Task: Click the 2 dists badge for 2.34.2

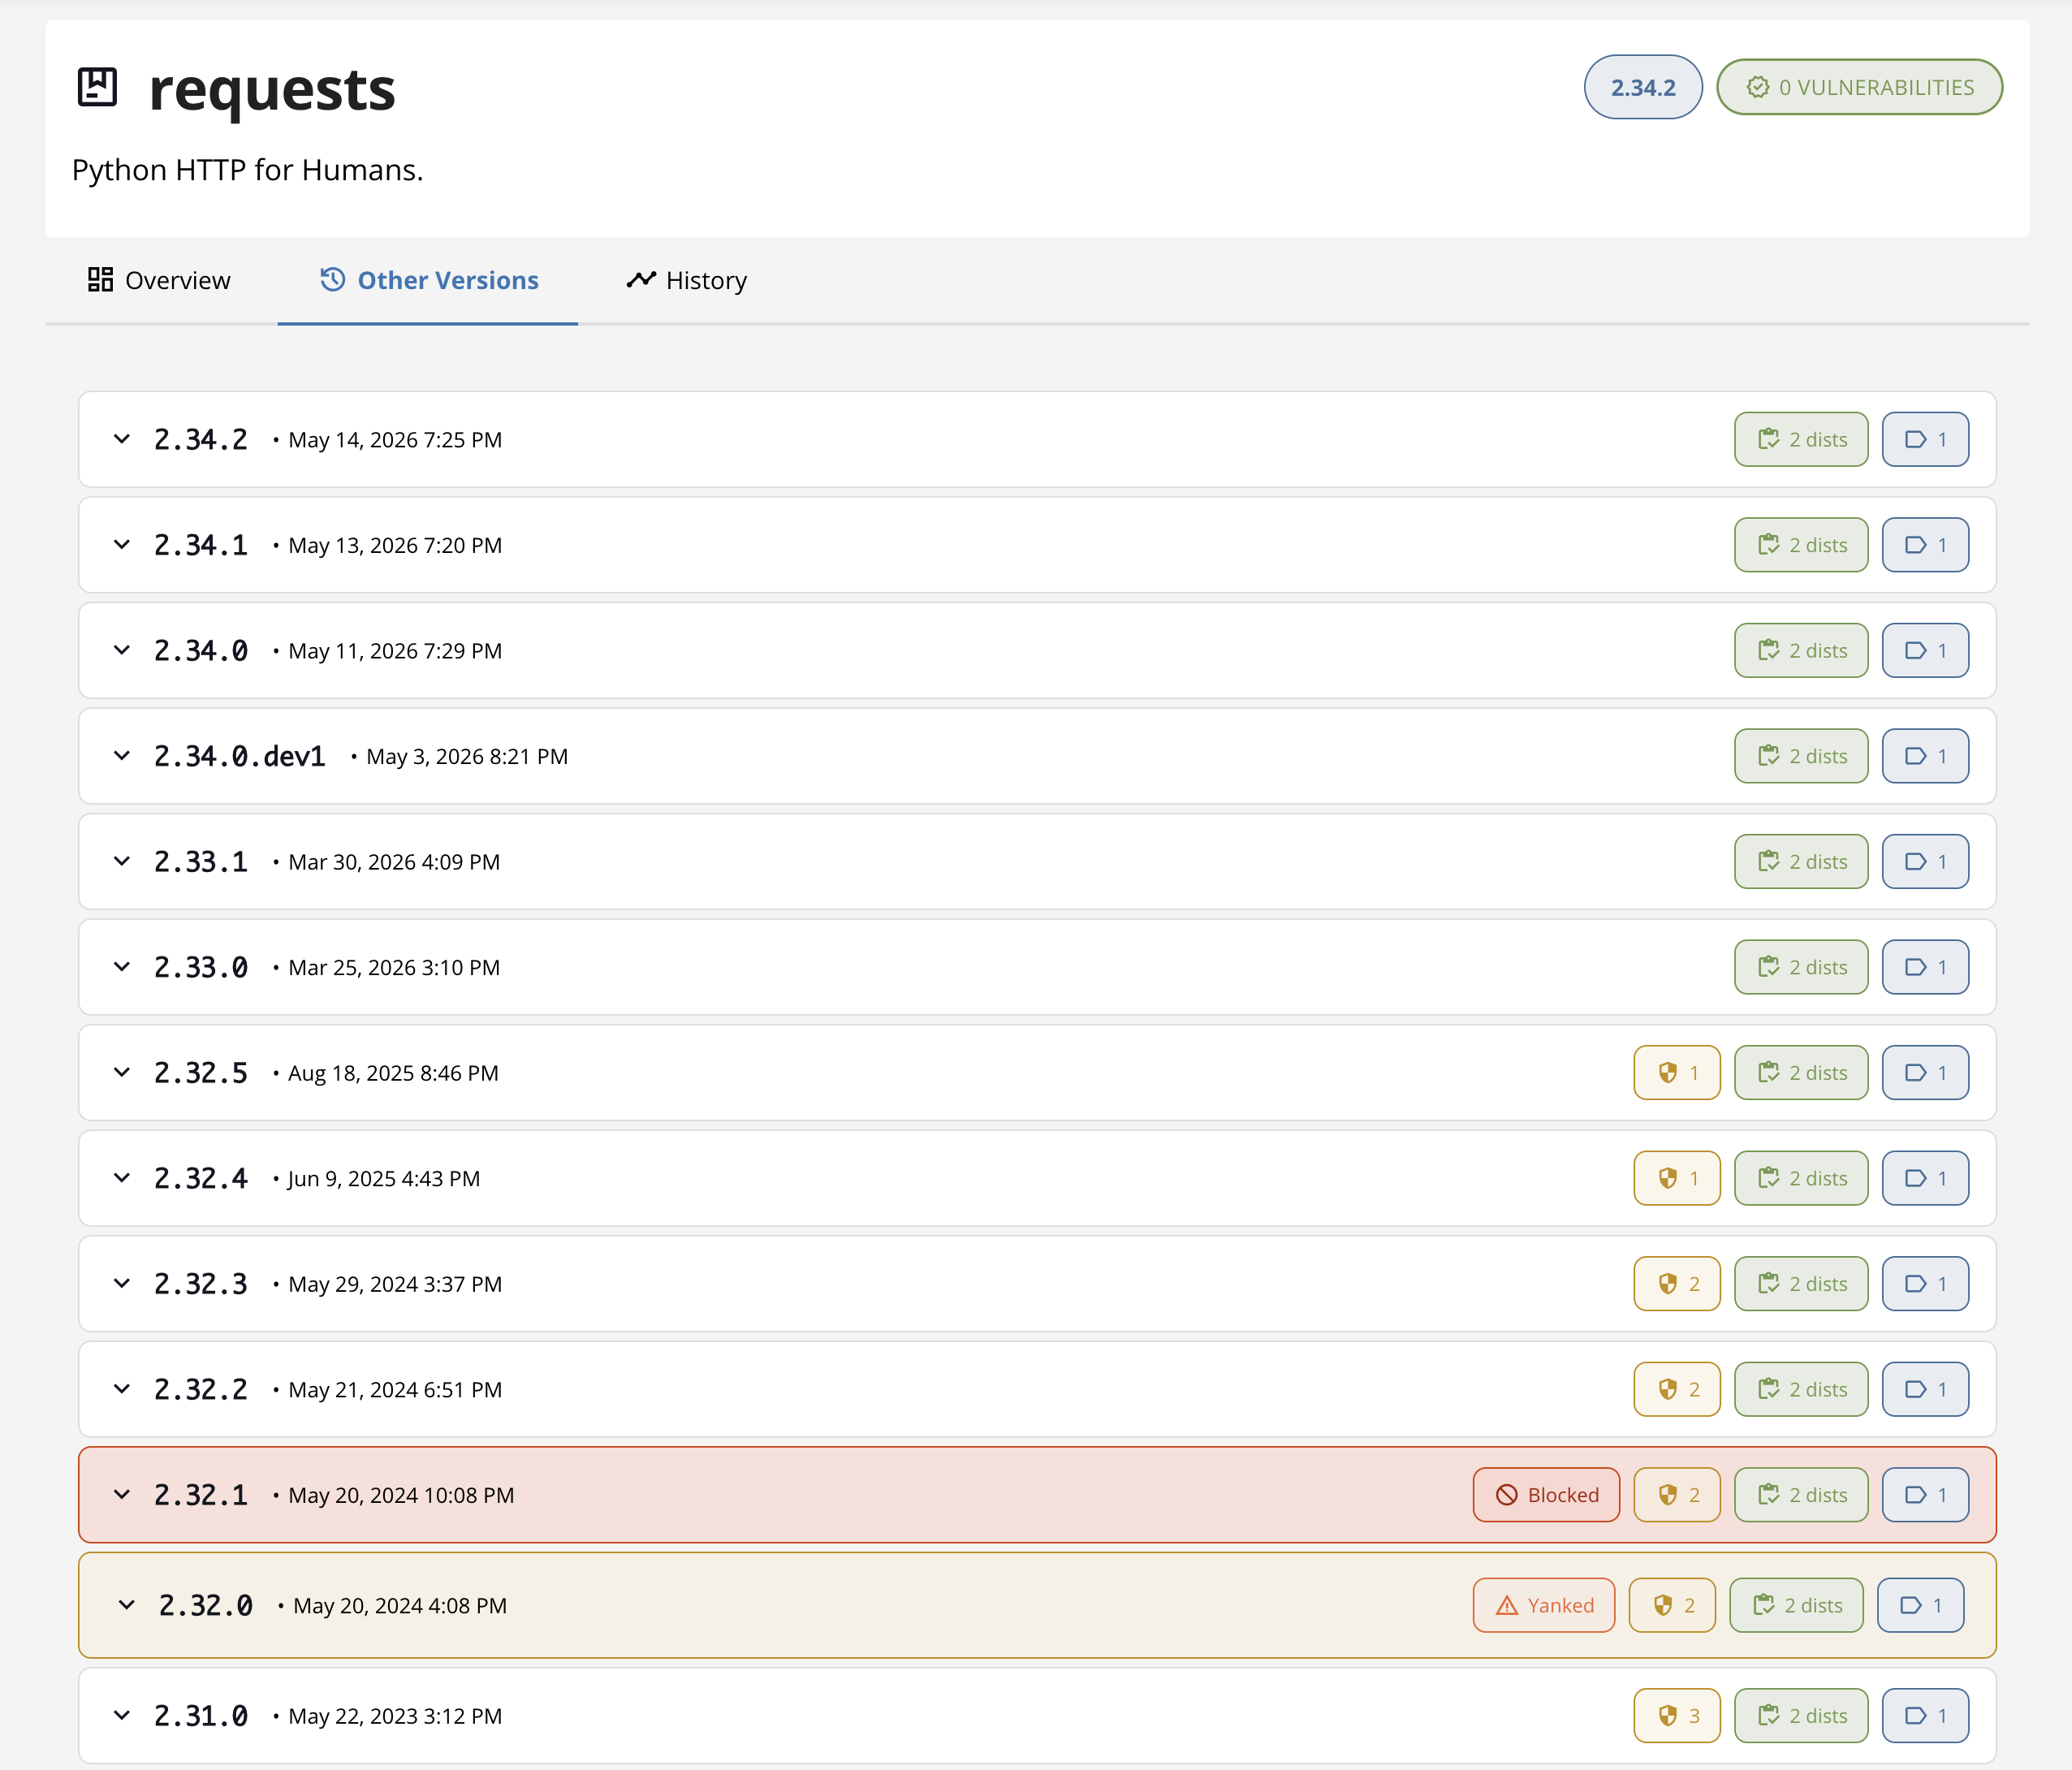Action: tap(1801, 439)
